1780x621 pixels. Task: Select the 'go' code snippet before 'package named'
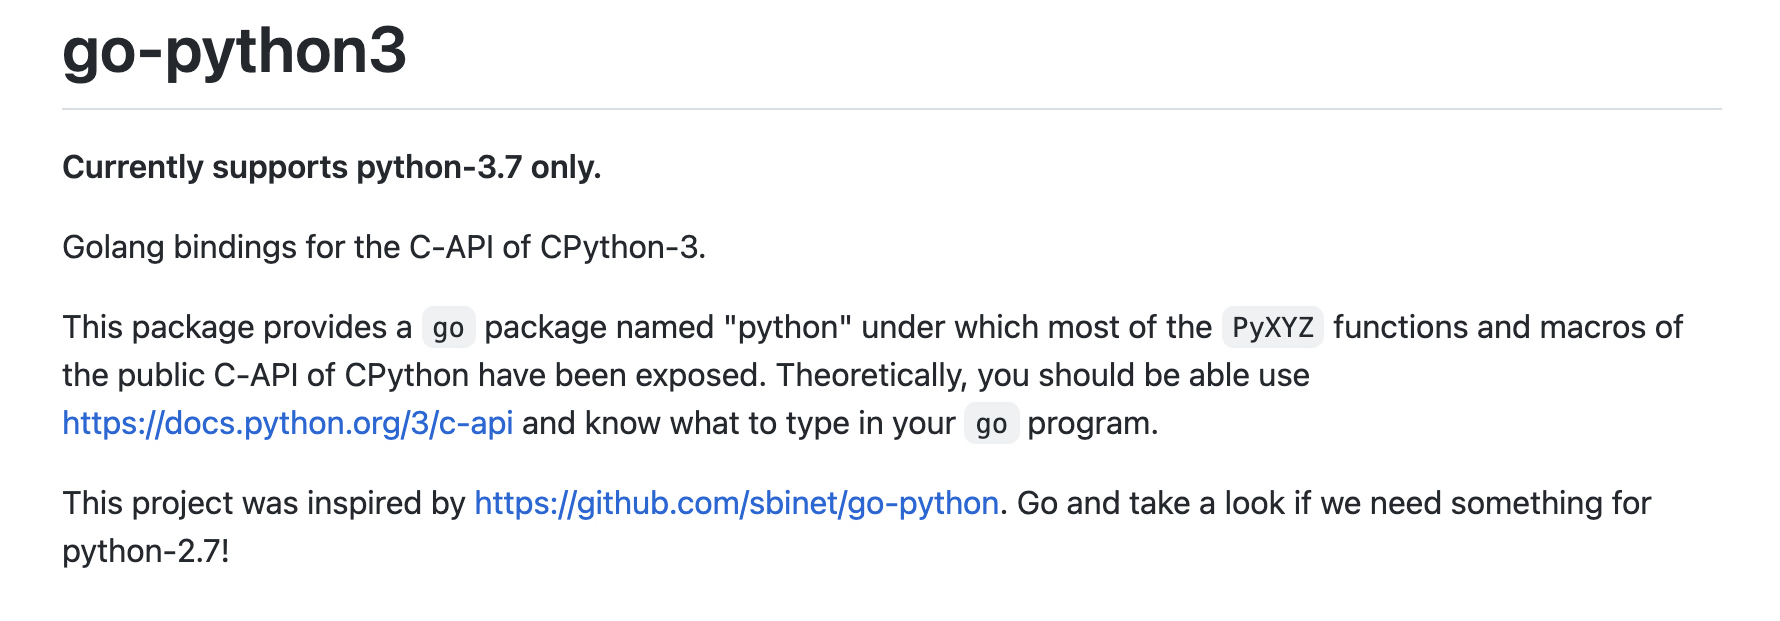pos(448,328)
